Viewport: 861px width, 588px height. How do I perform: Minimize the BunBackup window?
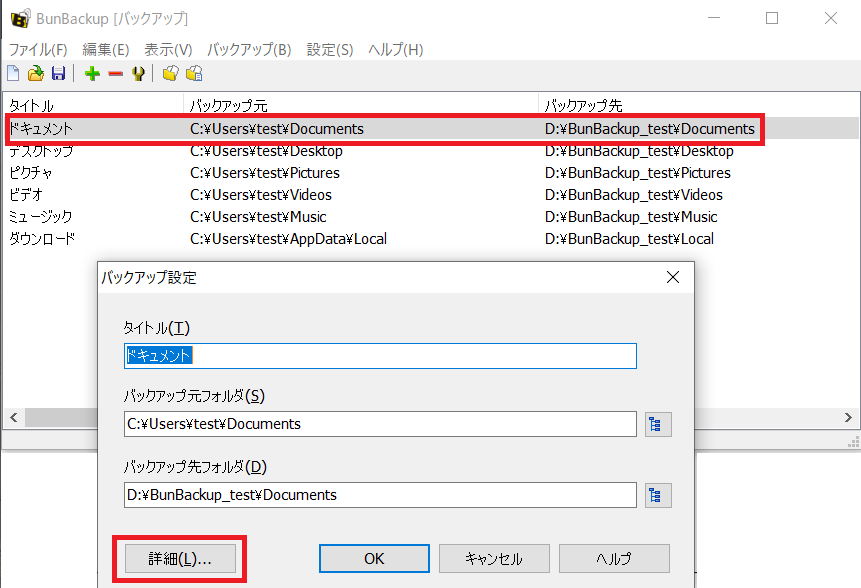[714, 18]
